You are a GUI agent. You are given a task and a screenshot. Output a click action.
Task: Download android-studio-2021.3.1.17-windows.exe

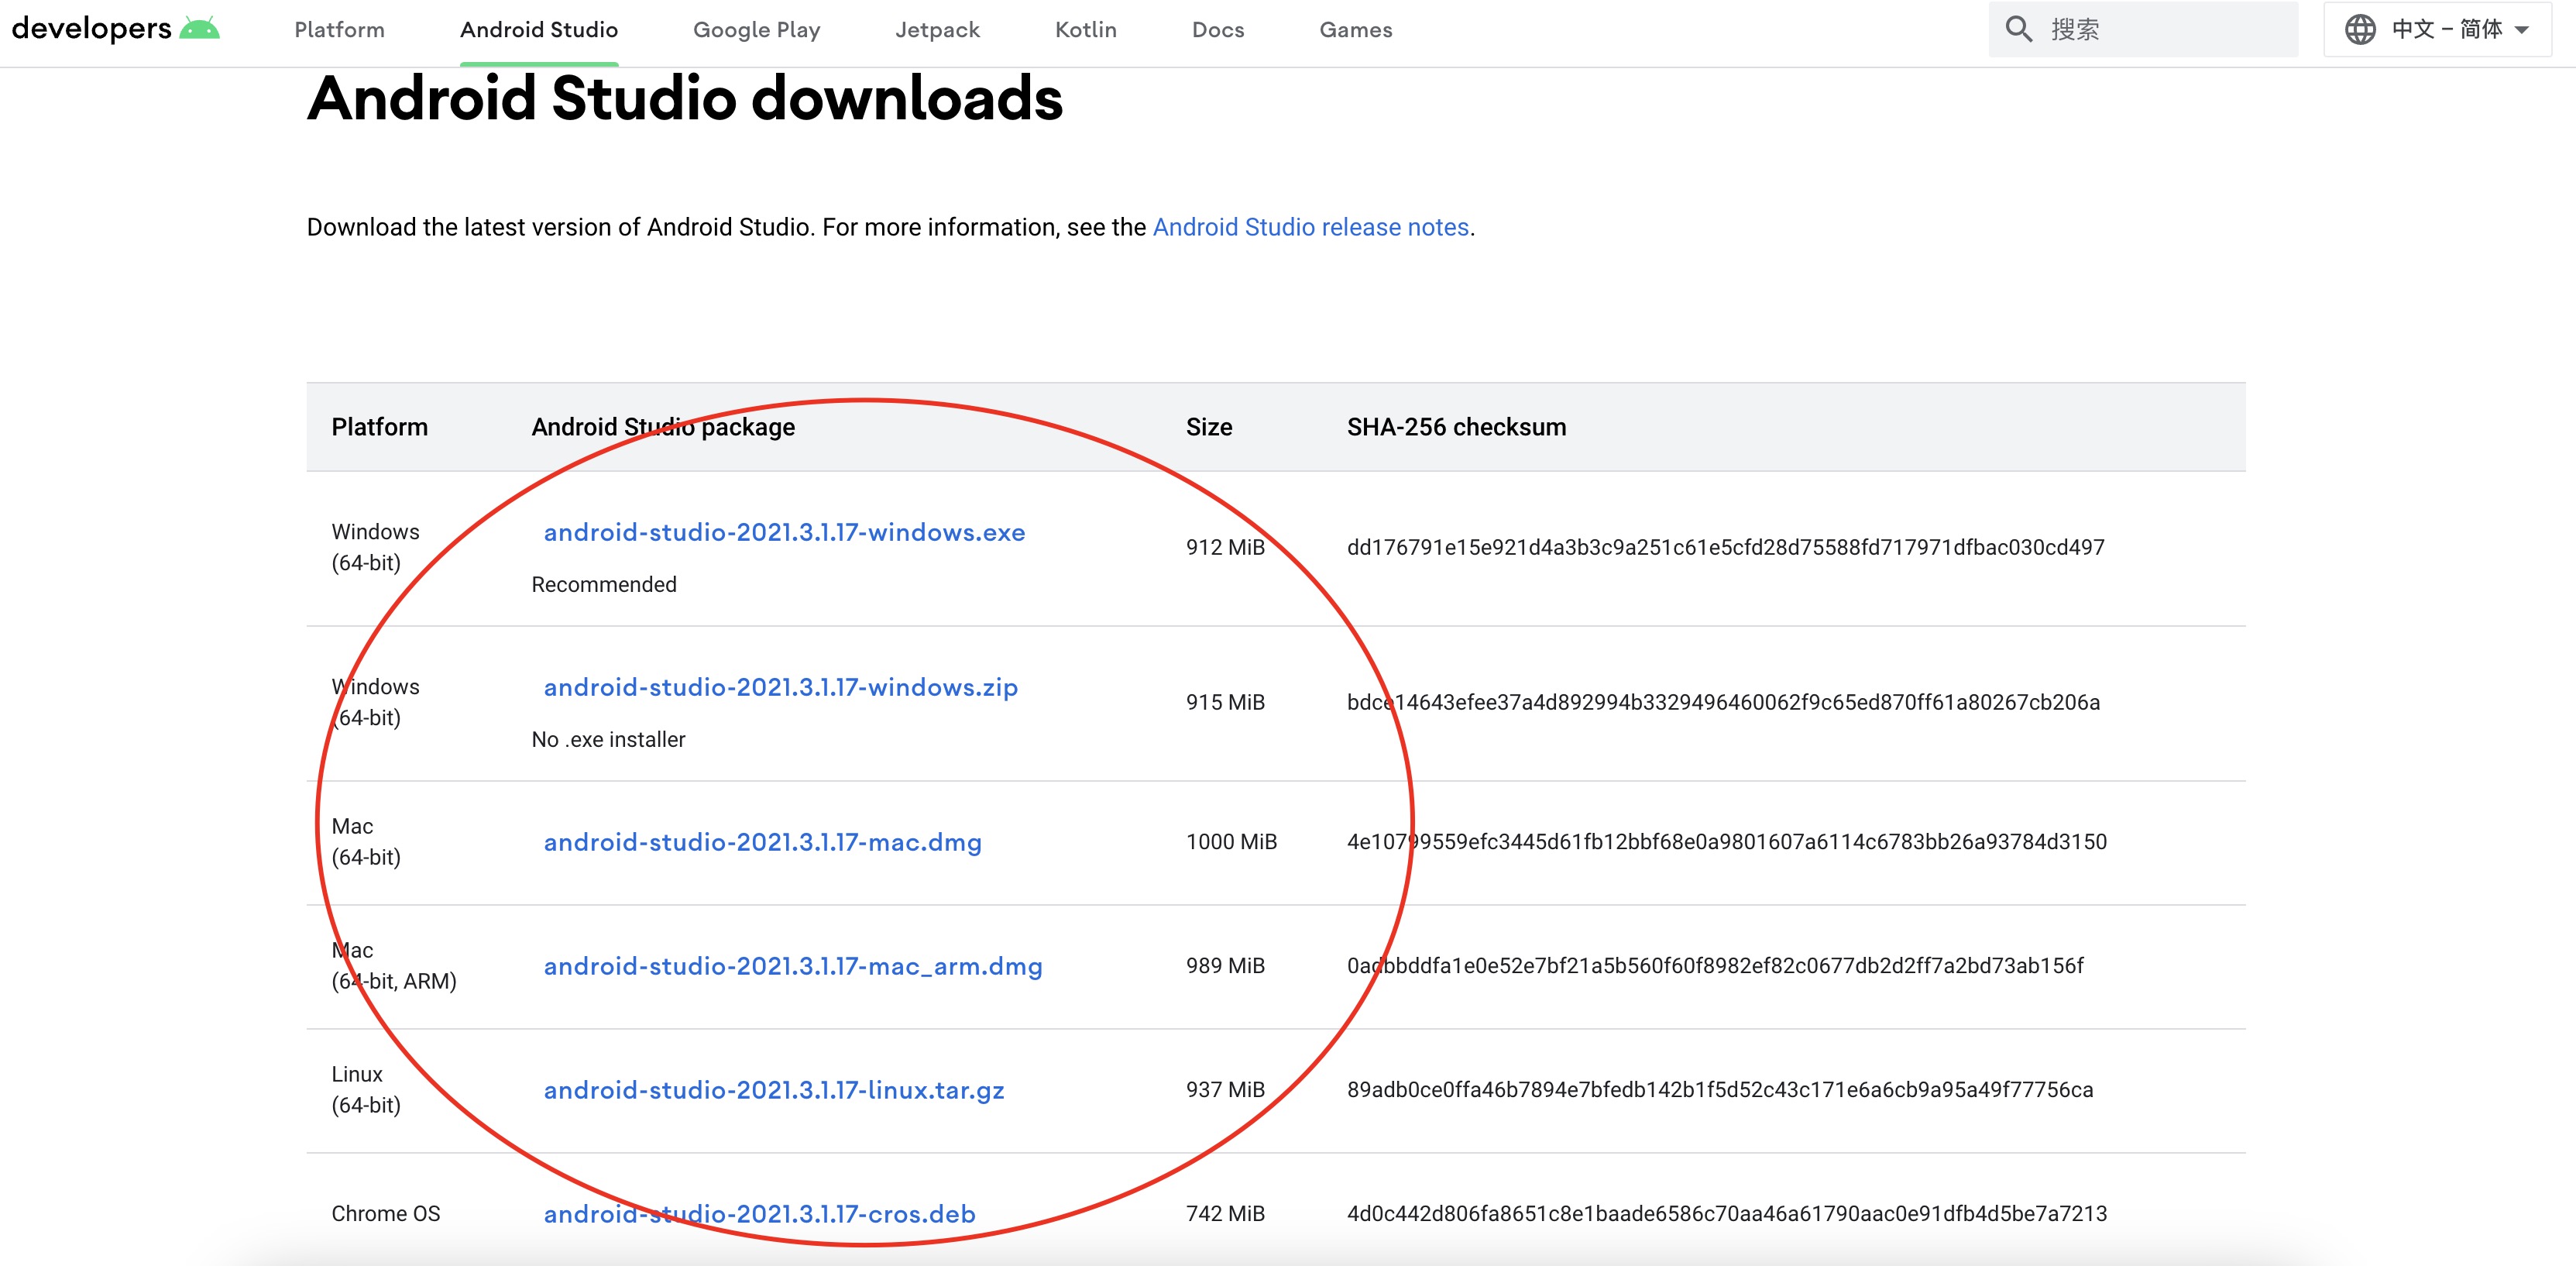coord(784,532)
